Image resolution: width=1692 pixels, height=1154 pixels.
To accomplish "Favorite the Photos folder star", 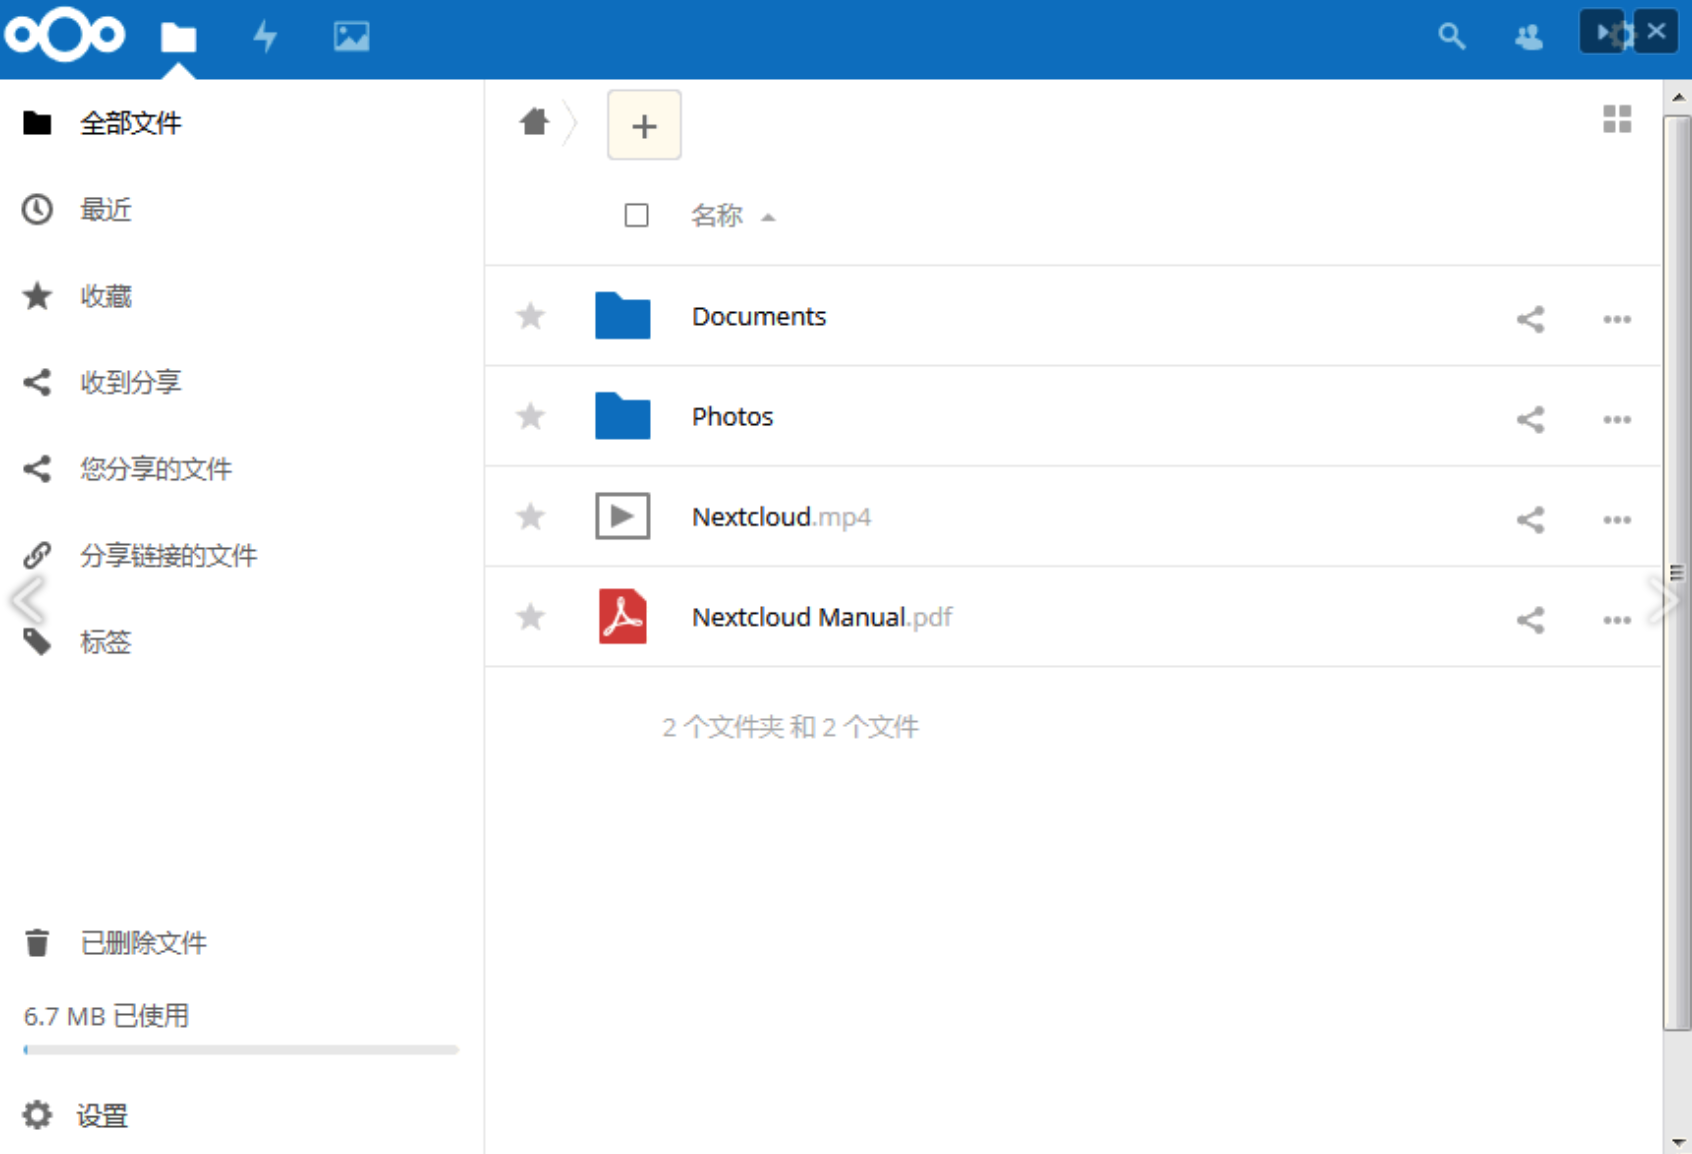I will [530, 416].
